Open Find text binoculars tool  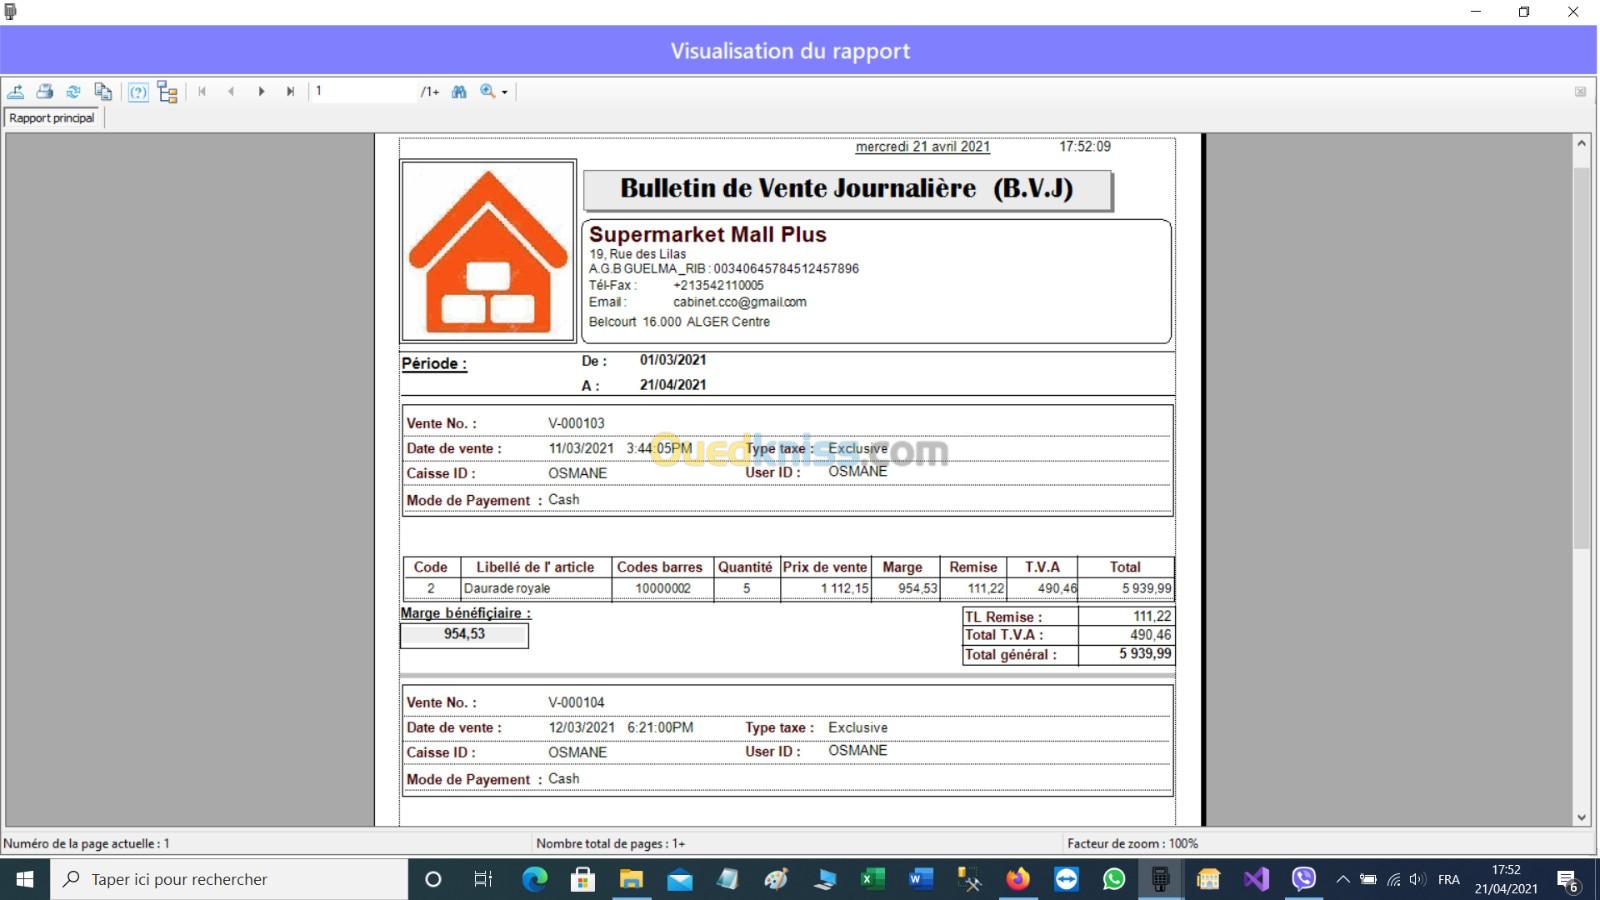point(459,92)
